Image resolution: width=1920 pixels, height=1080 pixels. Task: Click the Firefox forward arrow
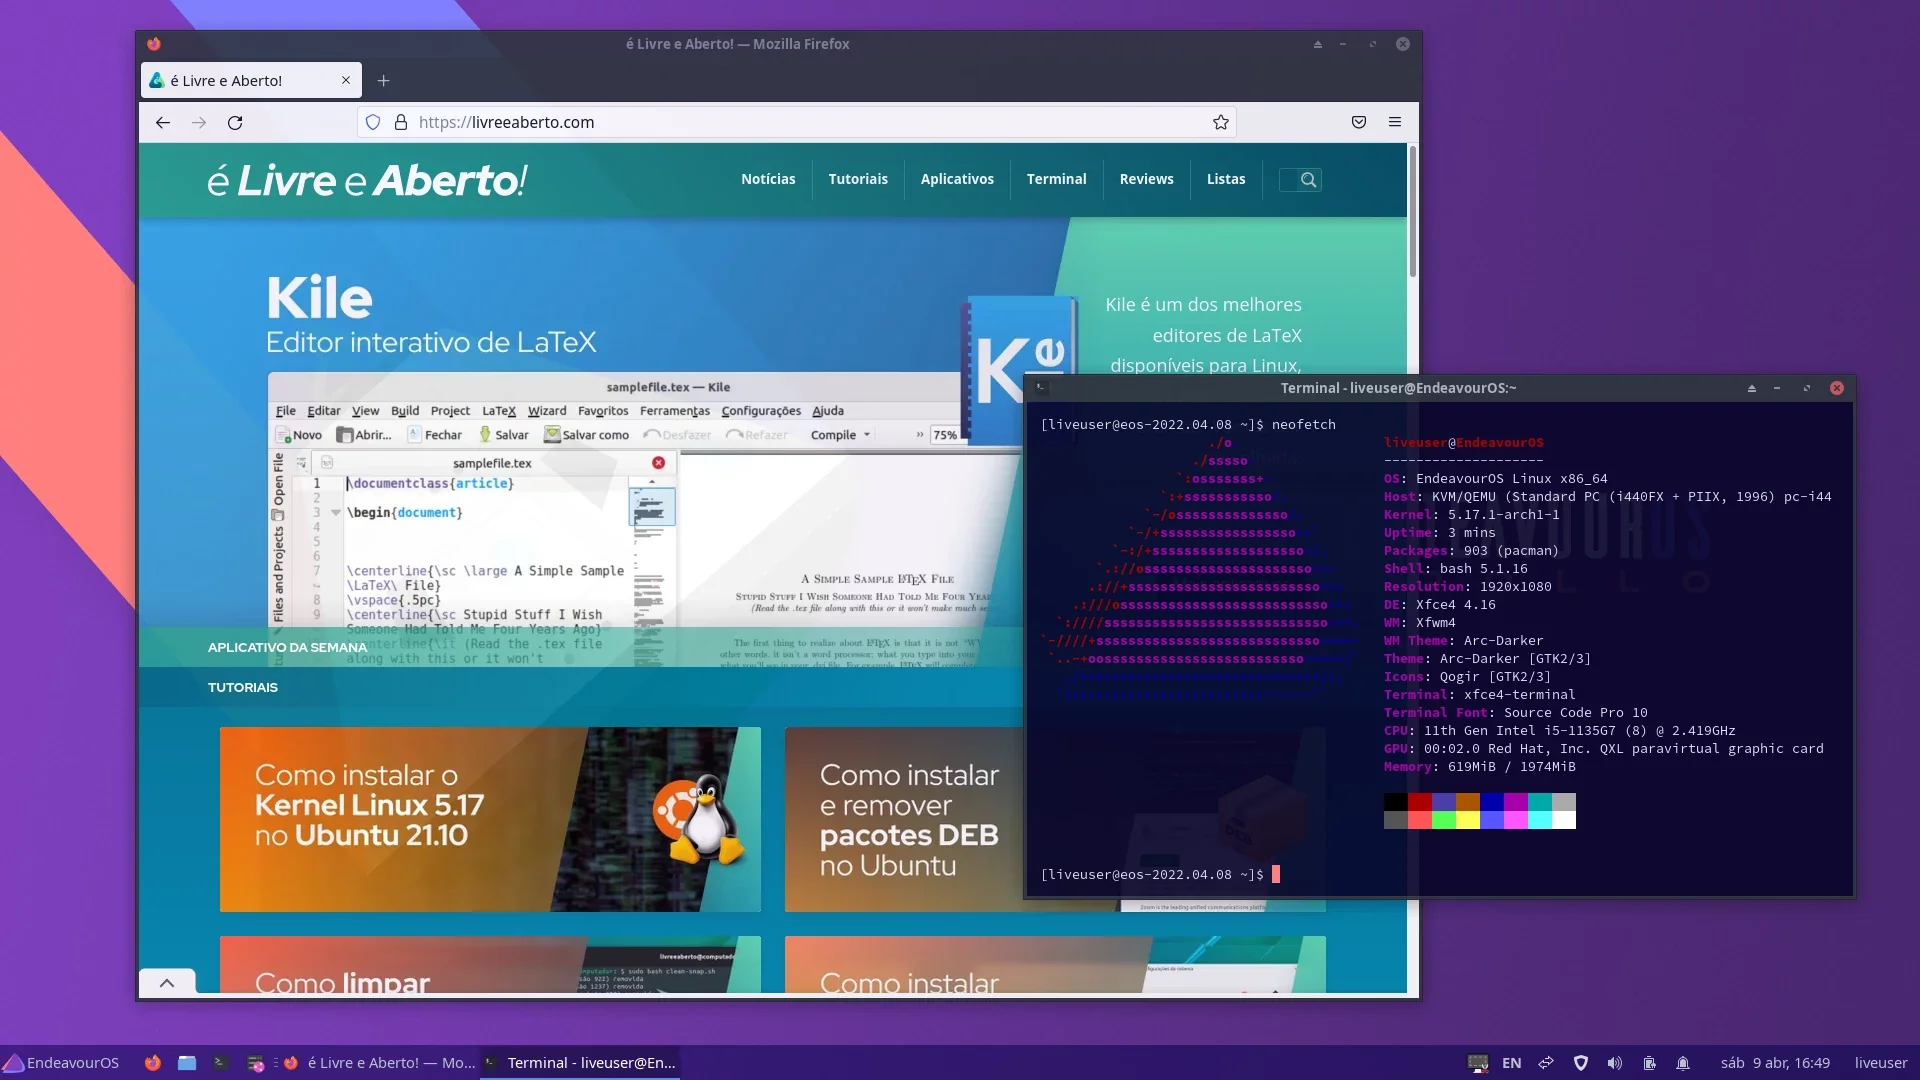tap(199, 122)
